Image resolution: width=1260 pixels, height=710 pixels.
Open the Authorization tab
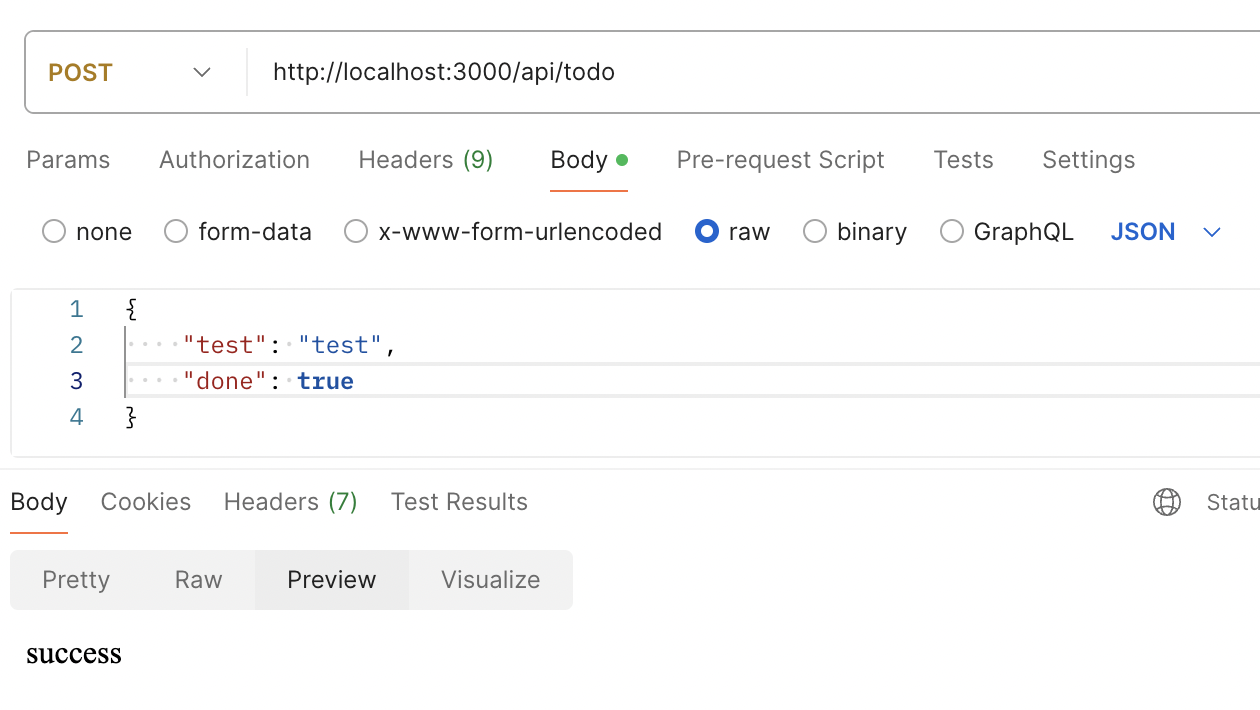click(x=234, y=160)
